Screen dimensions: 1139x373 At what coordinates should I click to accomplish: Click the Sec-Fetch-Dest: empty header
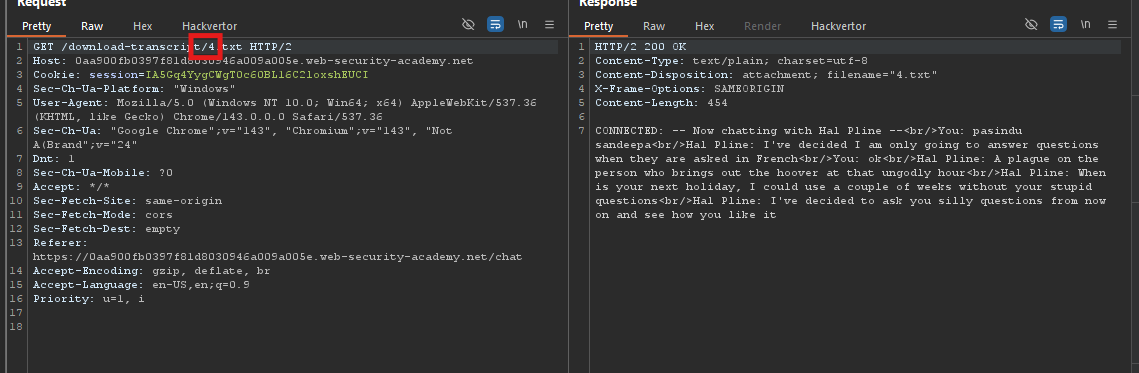pos(107,228)
